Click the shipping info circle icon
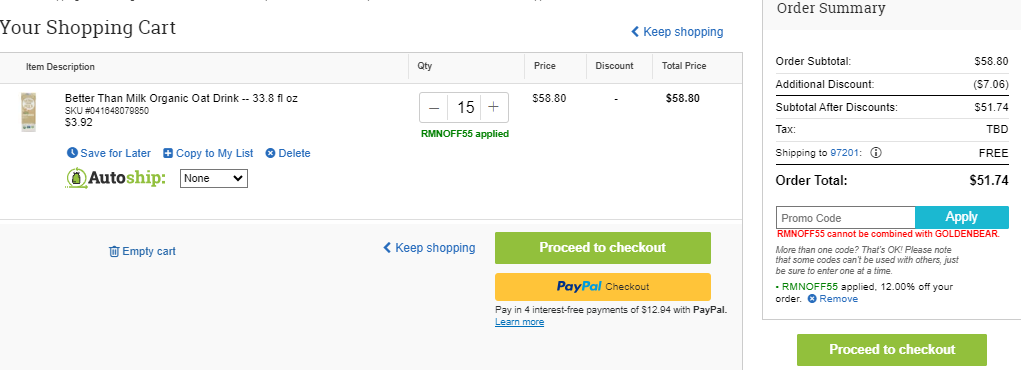 coord(876,153)
